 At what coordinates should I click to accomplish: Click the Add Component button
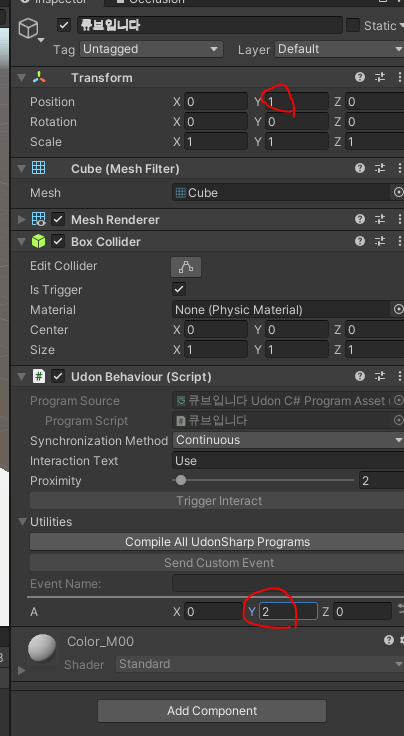[x=212, y=711]
